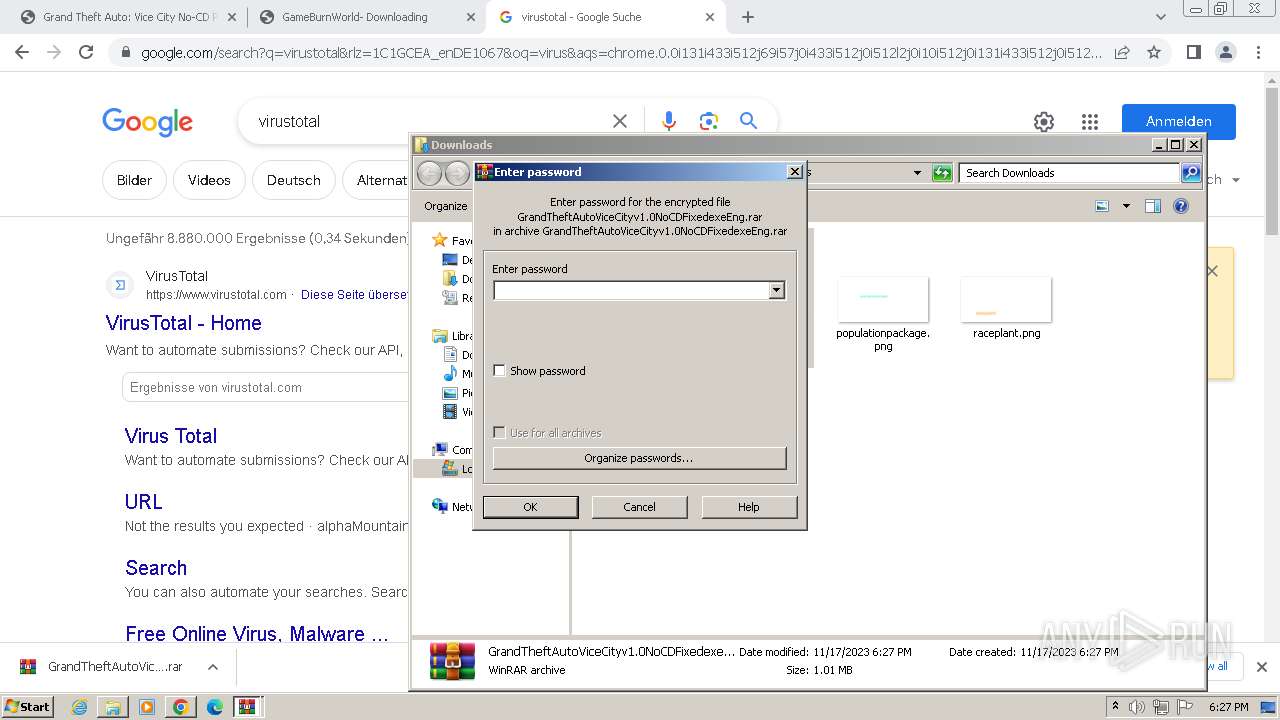Image resolution: width=1280 pixels, height=720 pixels.
Task: Click the Share this page icon in the address bar
Action: point(1122,53)
